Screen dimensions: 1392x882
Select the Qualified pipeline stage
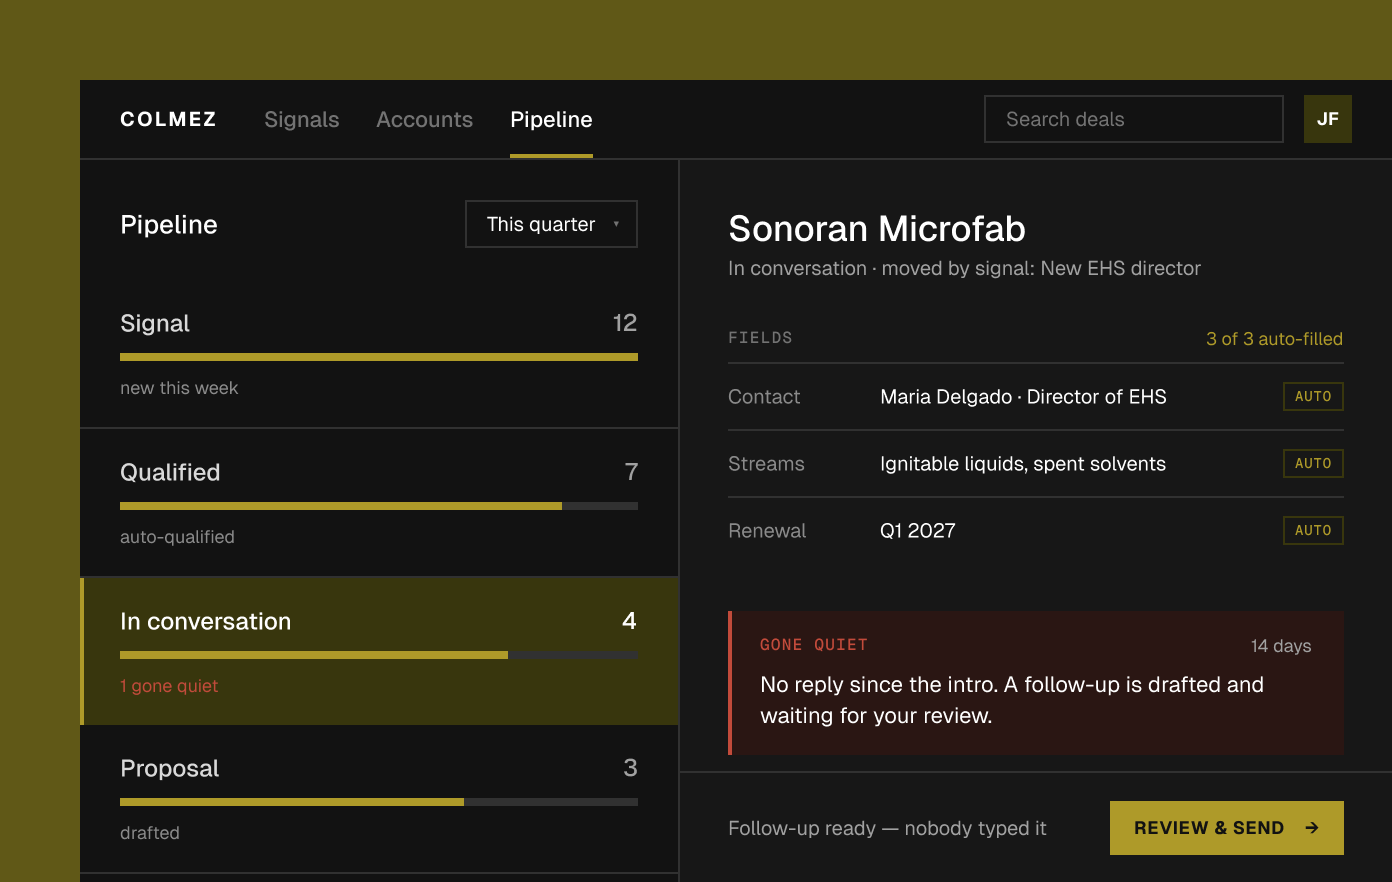(x=379, y=503)
